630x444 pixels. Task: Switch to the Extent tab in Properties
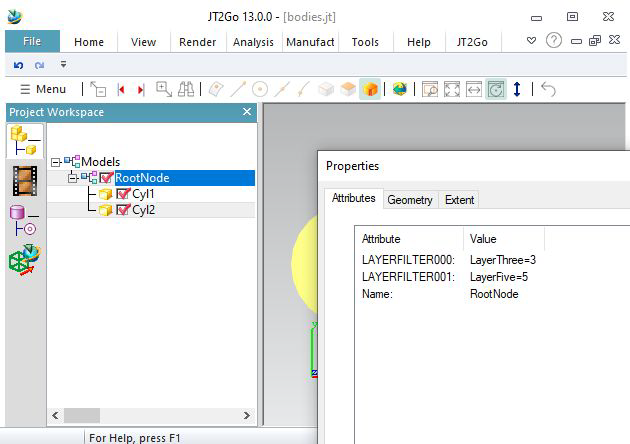(459, 200)
